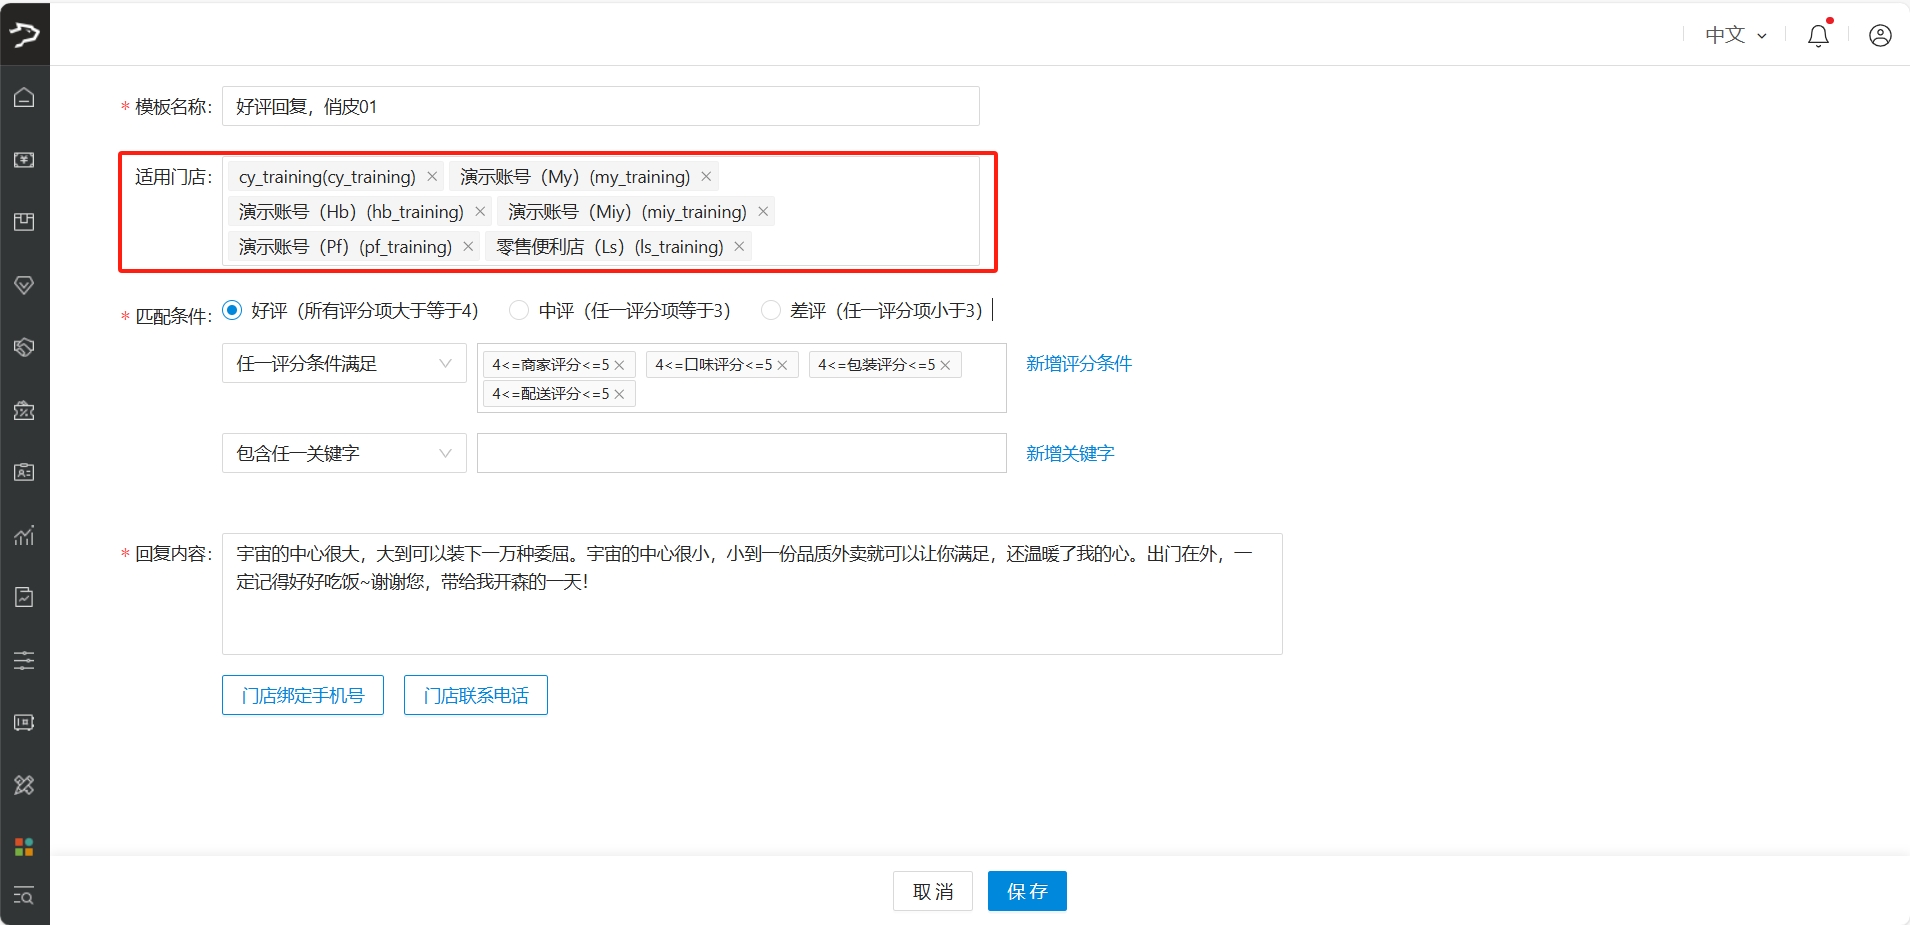The image size is (1910, 925).
Task: Open the percent coupon ticket icon
Action: click(x=24, y=410)
